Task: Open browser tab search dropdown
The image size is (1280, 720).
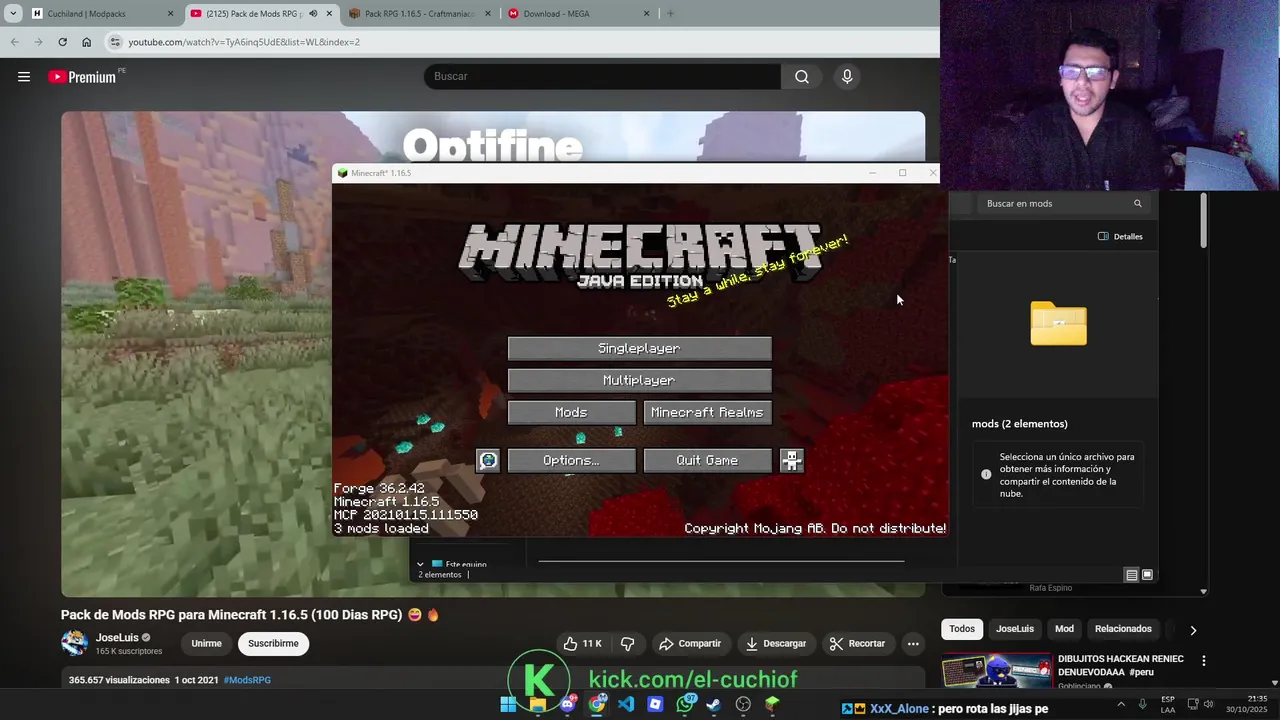Action: click(x=13, y=14)
